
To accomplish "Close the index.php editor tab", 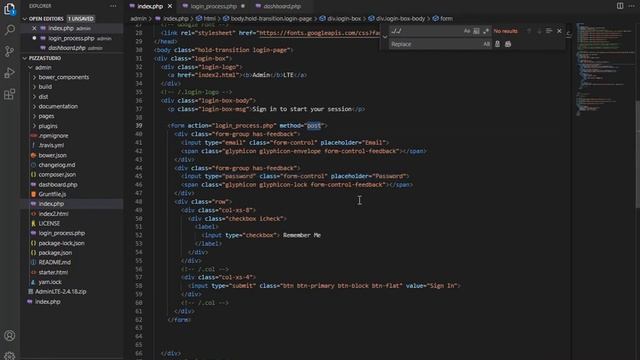I will [170, 6].
